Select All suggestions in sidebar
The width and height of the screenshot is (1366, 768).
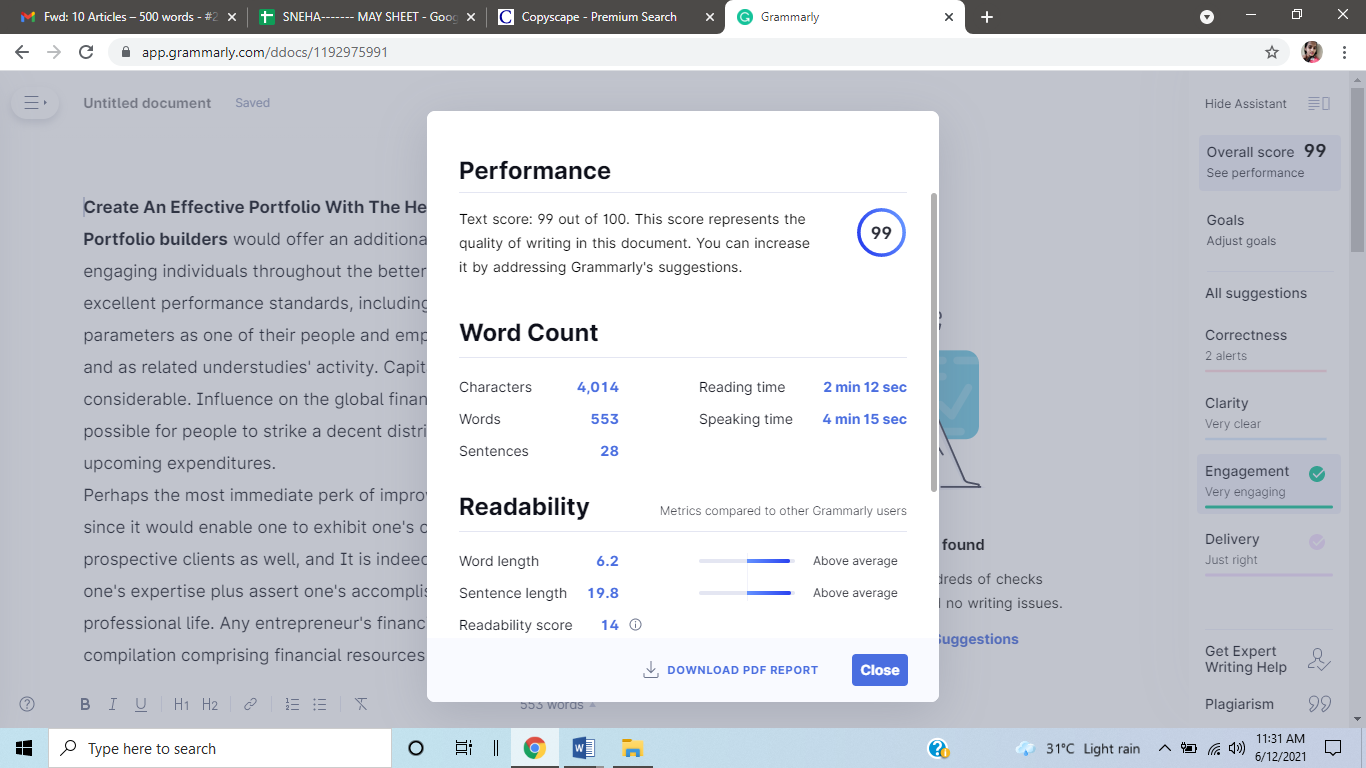(x=1256, y=293)
